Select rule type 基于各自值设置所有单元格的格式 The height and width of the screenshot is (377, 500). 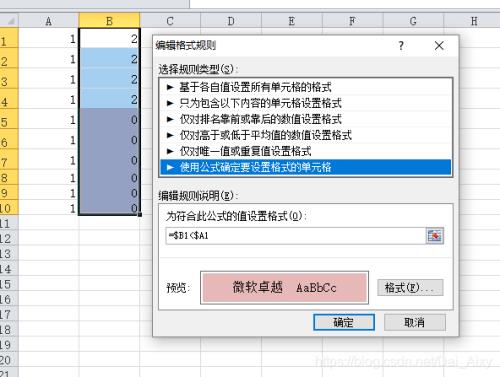[305, 87]
